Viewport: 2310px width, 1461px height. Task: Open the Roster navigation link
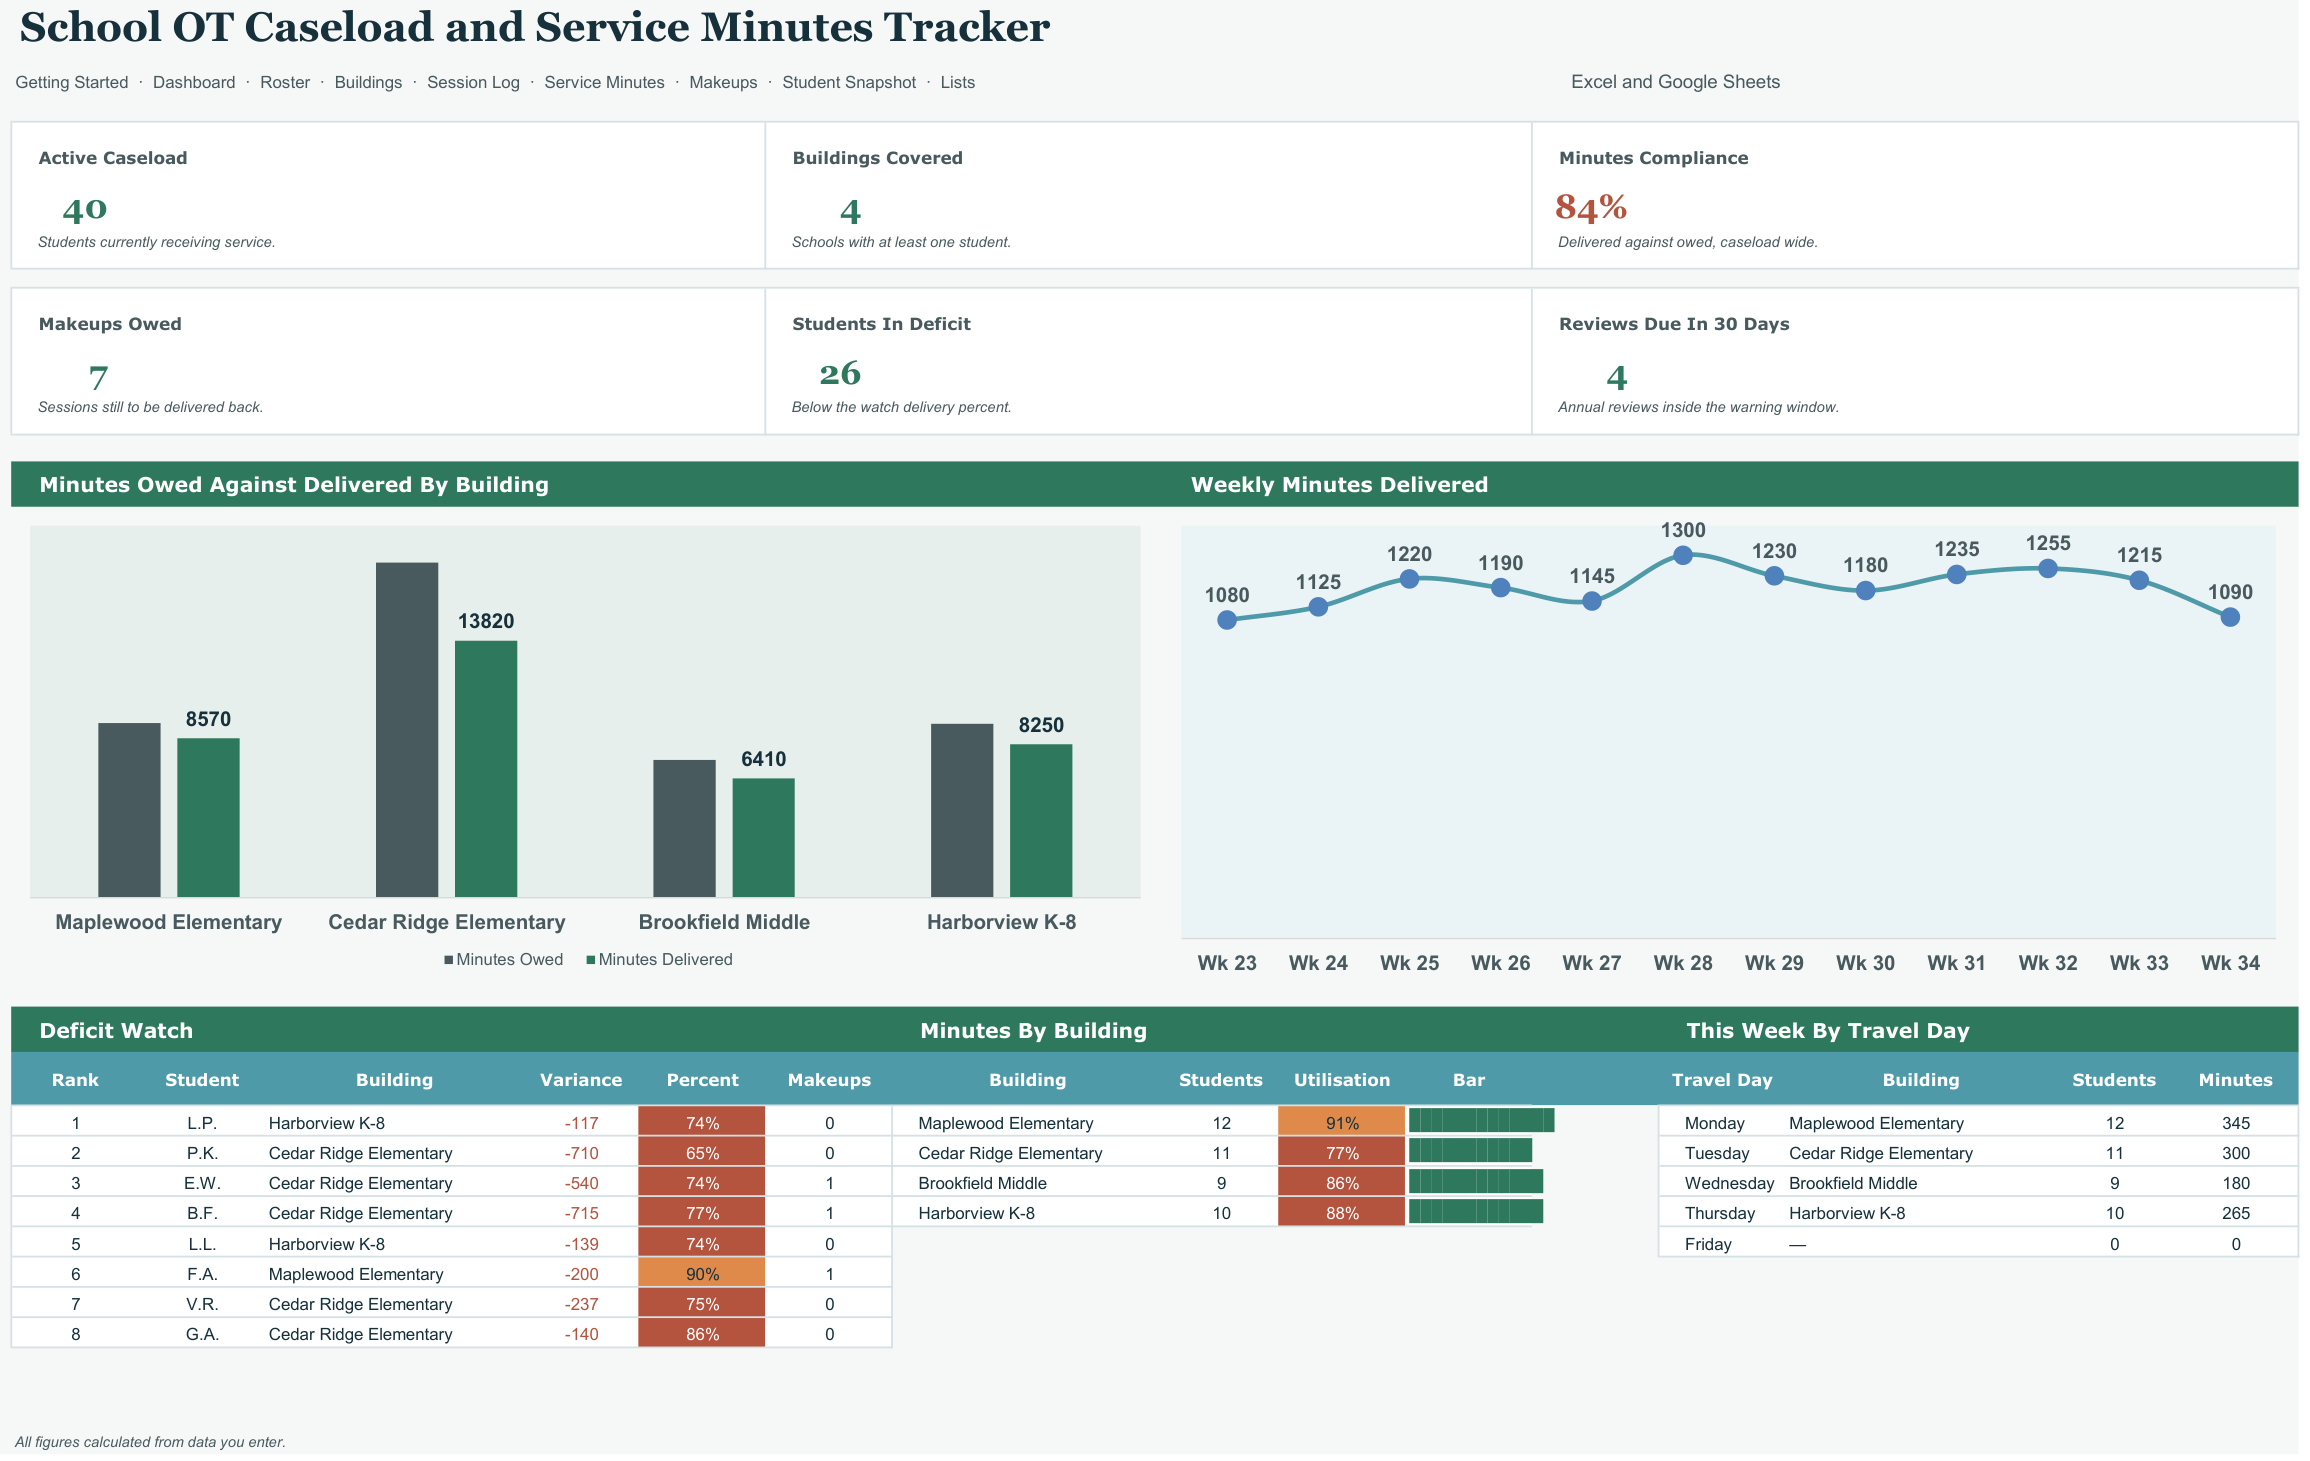point(285,82)
